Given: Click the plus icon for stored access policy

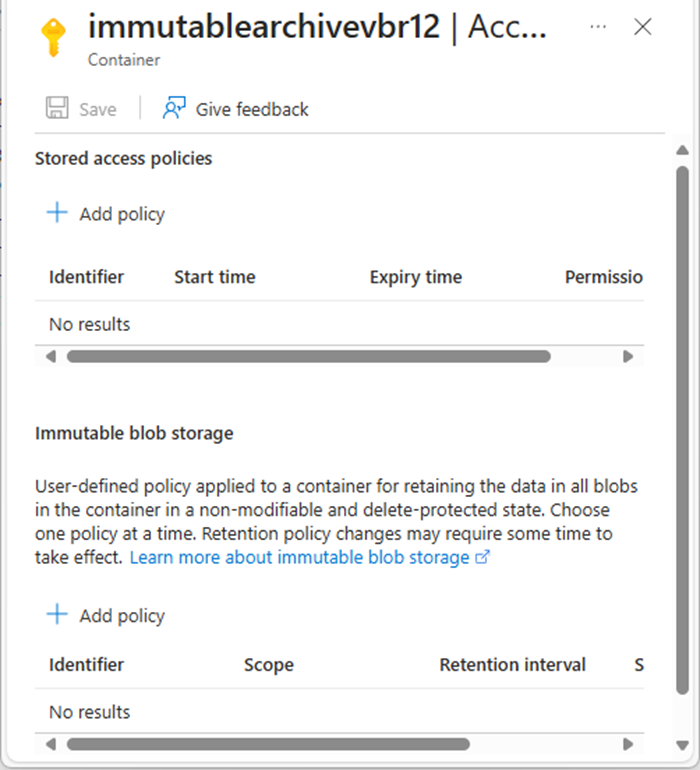Looking at the screenshot, I should click(x=58, y=213).
